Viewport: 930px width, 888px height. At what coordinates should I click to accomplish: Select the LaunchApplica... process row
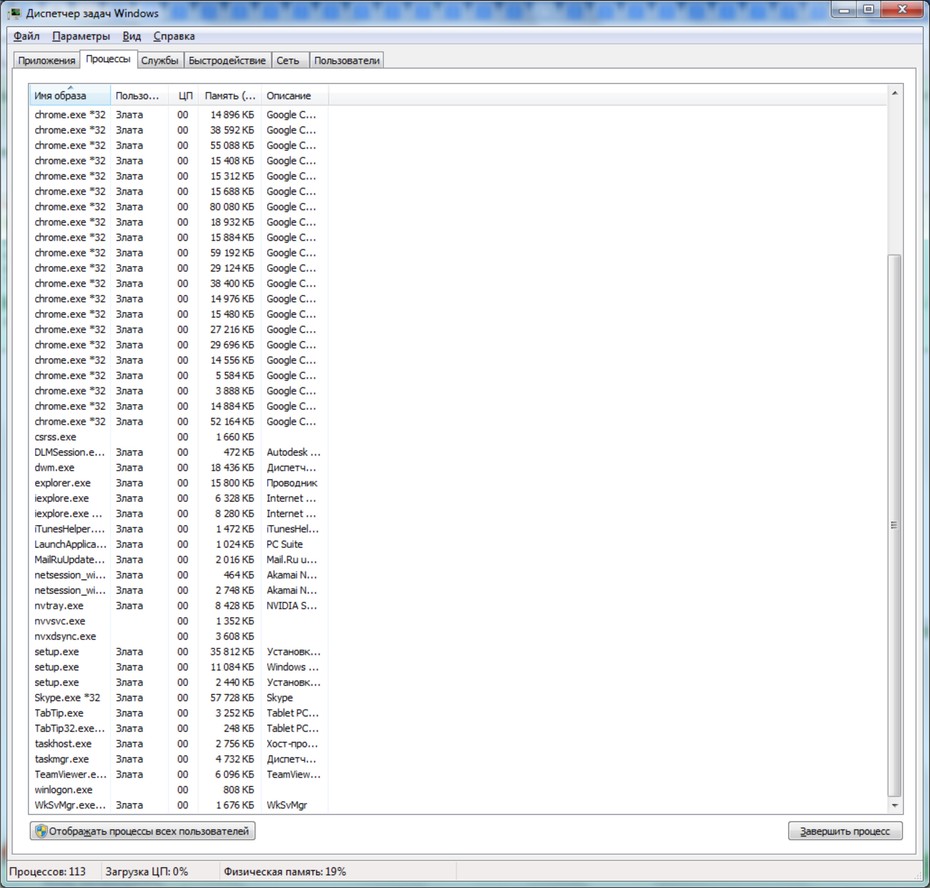coord(178,545)
